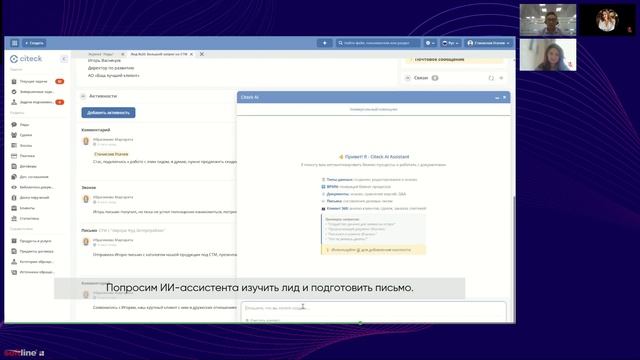Screen dimensions: 640x360
Task: Click the citeck logo
Action: (26, 59)
